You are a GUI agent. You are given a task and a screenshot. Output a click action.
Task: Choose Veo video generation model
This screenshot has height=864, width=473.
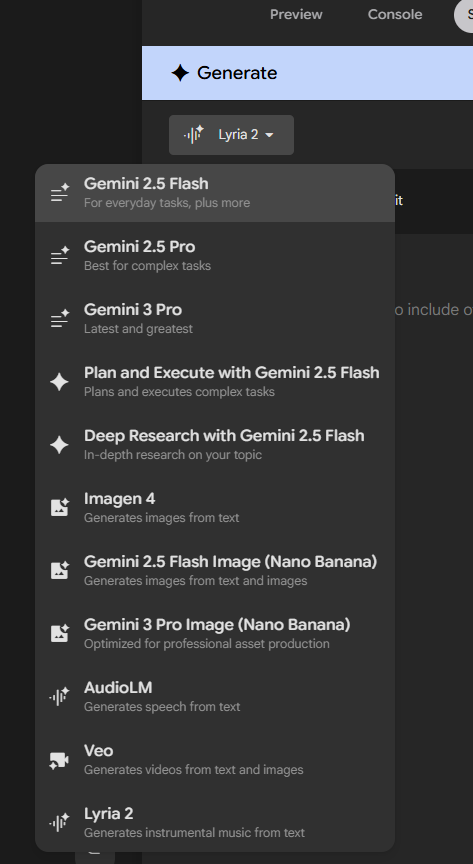[x=215, y=759]
